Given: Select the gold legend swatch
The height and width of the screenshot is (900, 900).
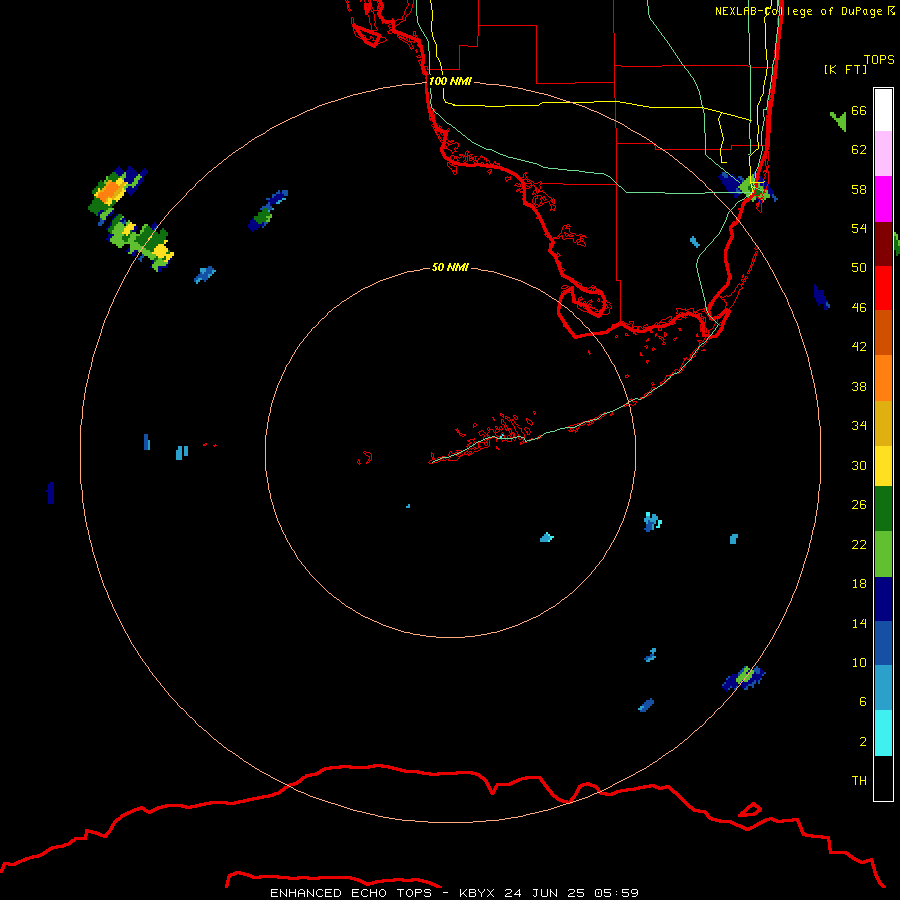Looking at the screenshot, I should 883,423.
